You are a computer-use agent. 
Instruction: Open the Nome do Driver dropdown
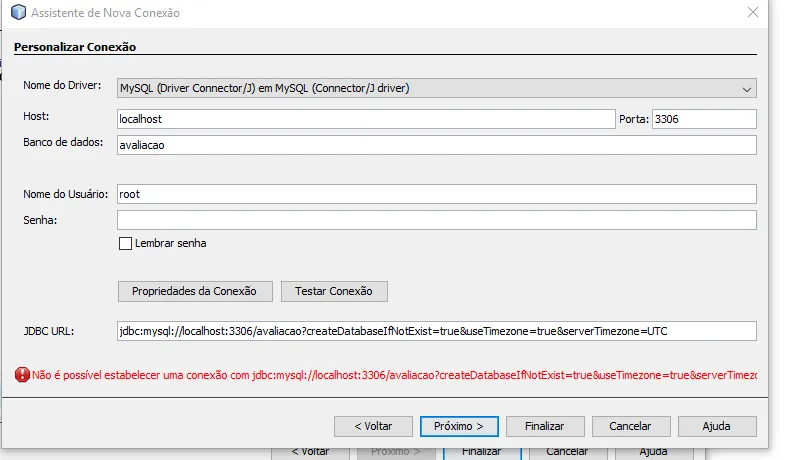coord(436,88)
